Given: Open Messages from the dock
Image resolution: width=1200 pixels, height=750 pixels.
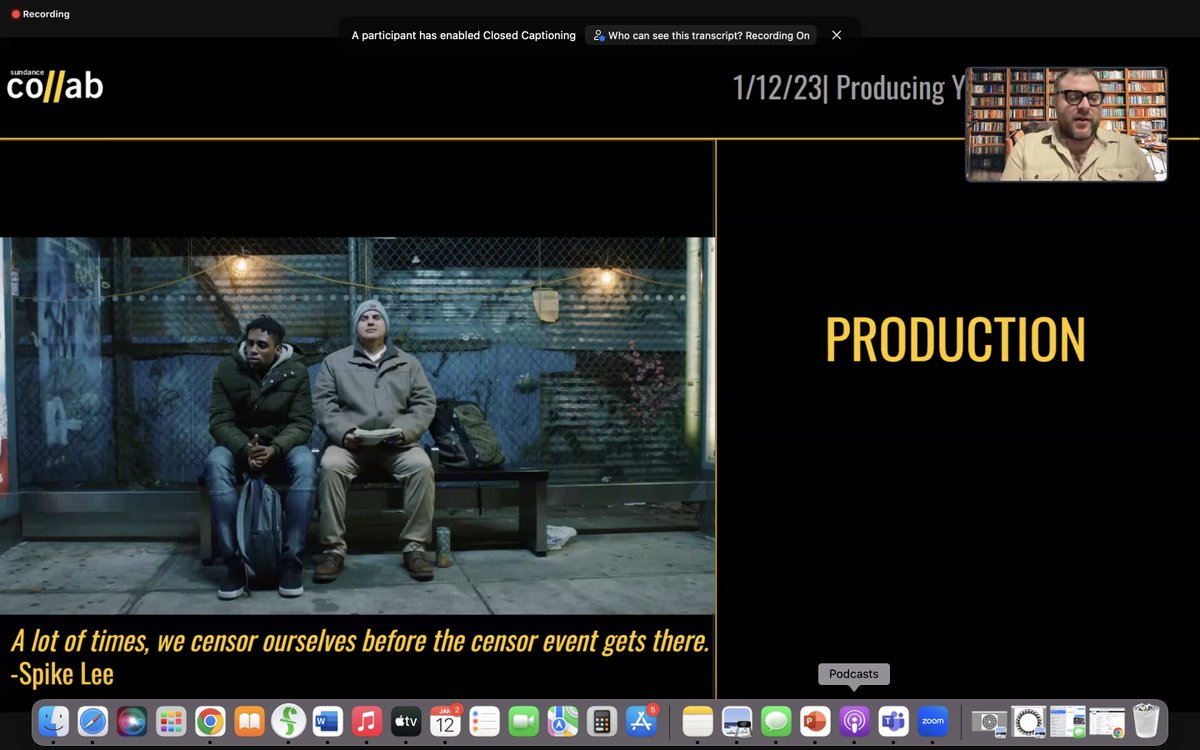Looking at the screenshot, I should 776,721.
